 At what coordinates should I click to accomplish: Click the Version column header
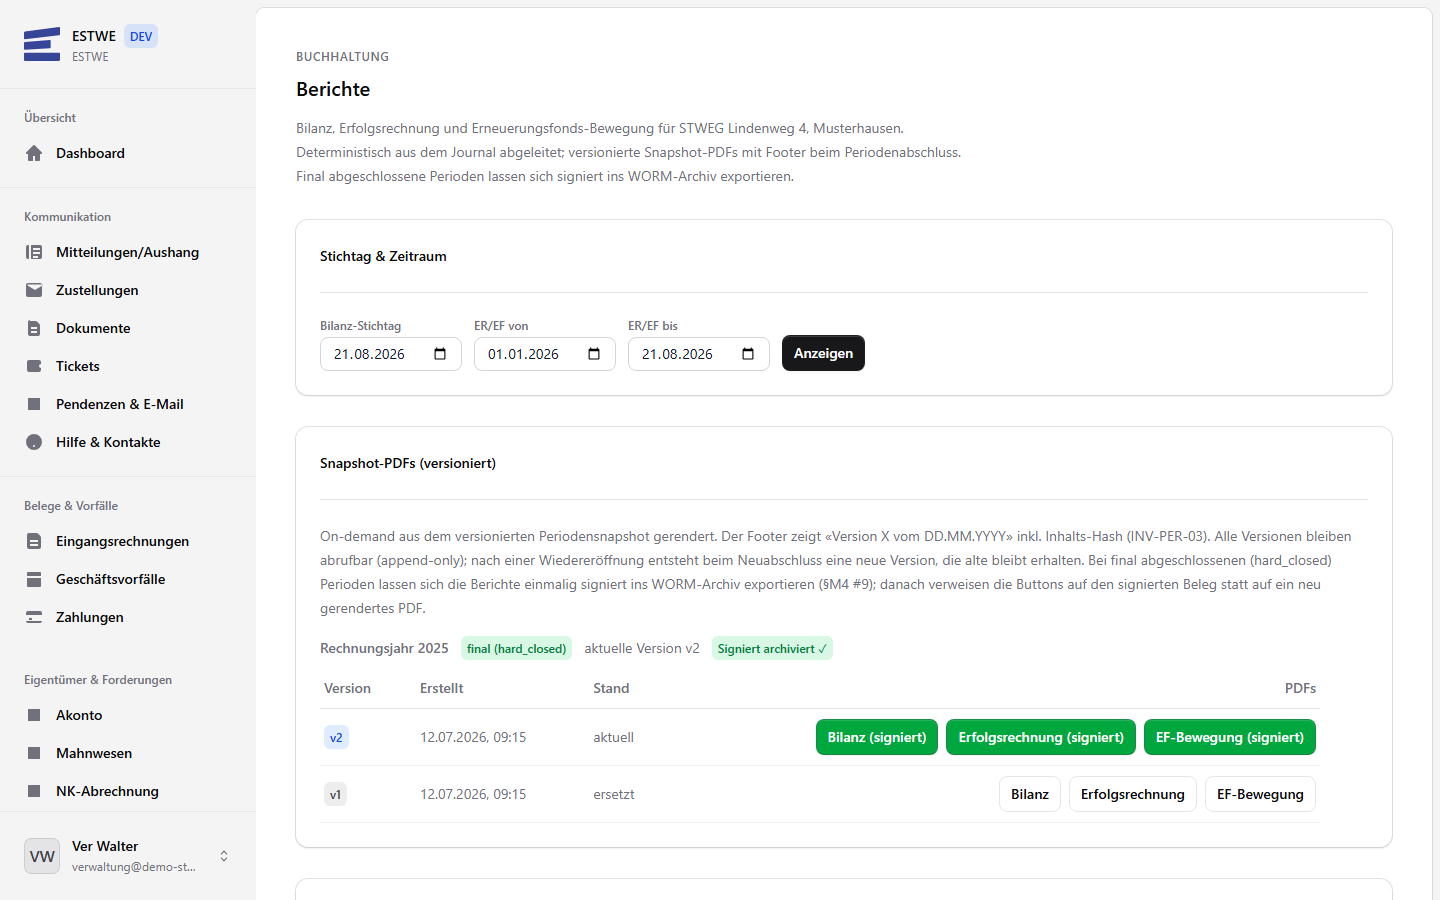tap(347, 688)
